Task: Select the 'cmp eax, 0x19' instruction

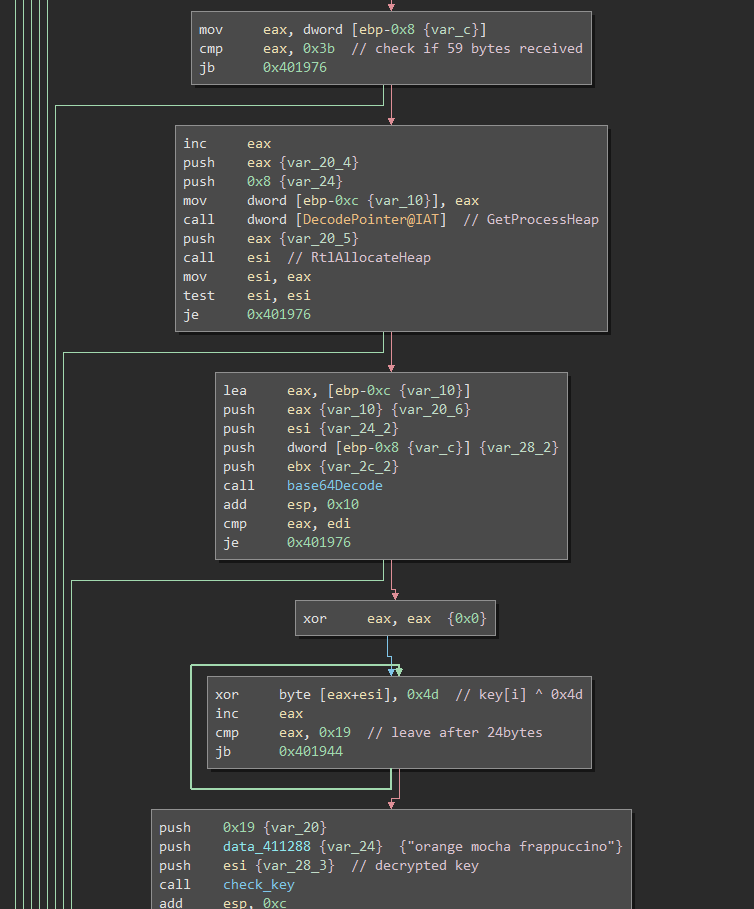Action: click(283, 733)
